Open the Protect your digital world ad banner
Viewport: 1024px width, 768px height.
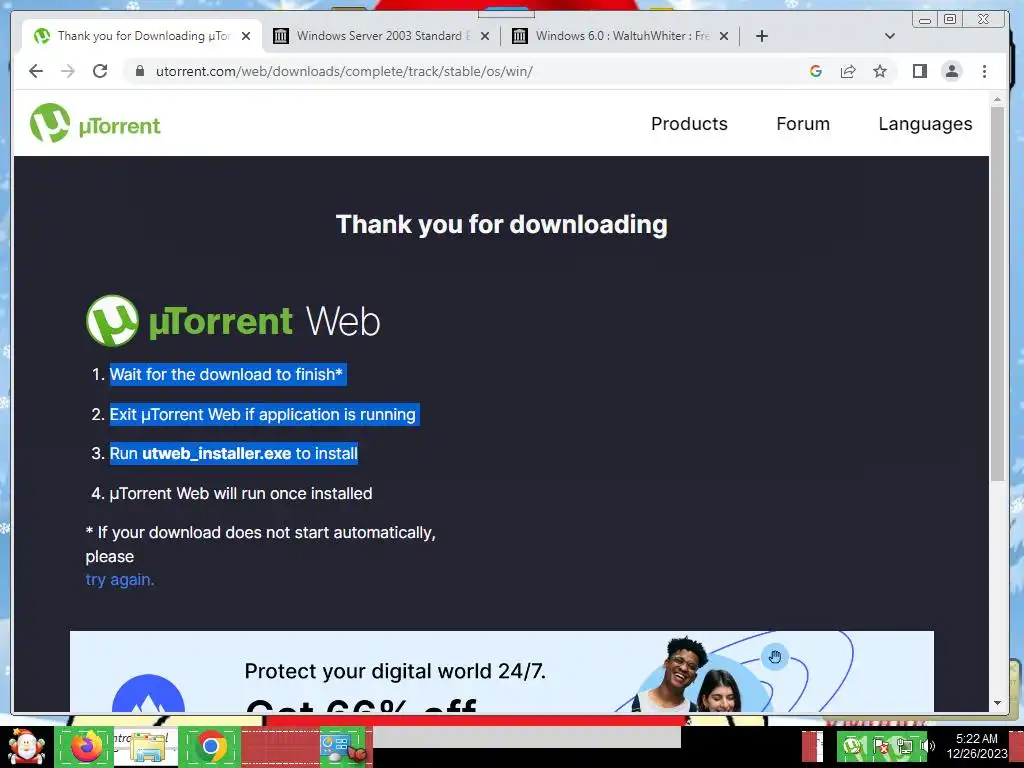[x=502, y=671]
